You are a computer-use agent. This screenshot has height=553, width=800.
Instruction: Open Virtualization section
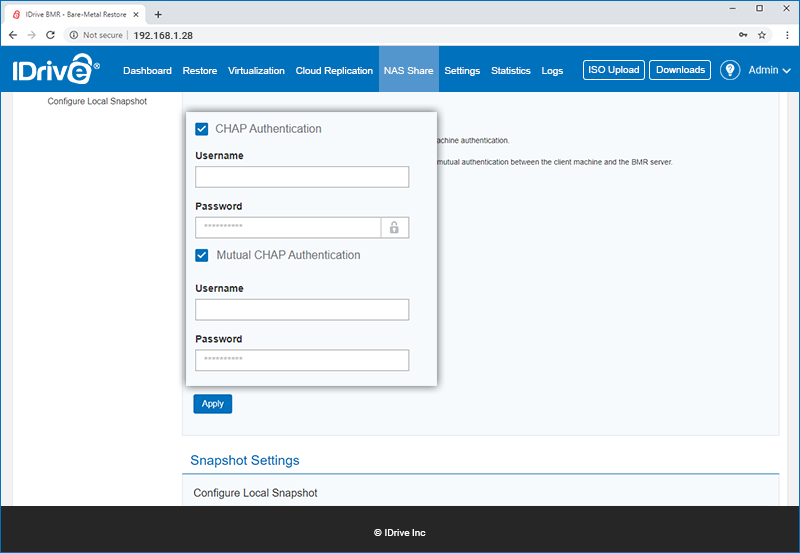click(256, 70)
